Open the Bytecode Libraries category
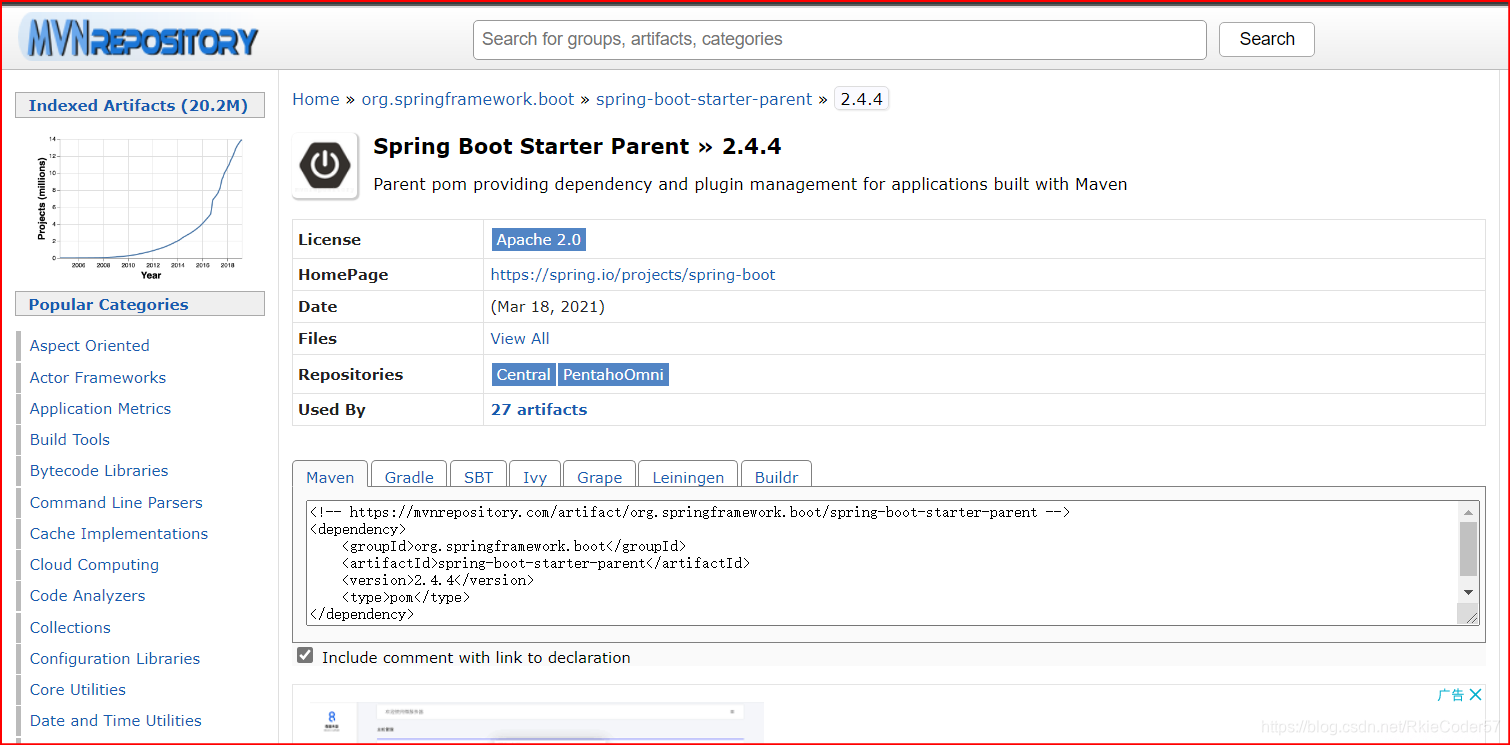This screenshot has height=745, width=1510. click(99, 470)
